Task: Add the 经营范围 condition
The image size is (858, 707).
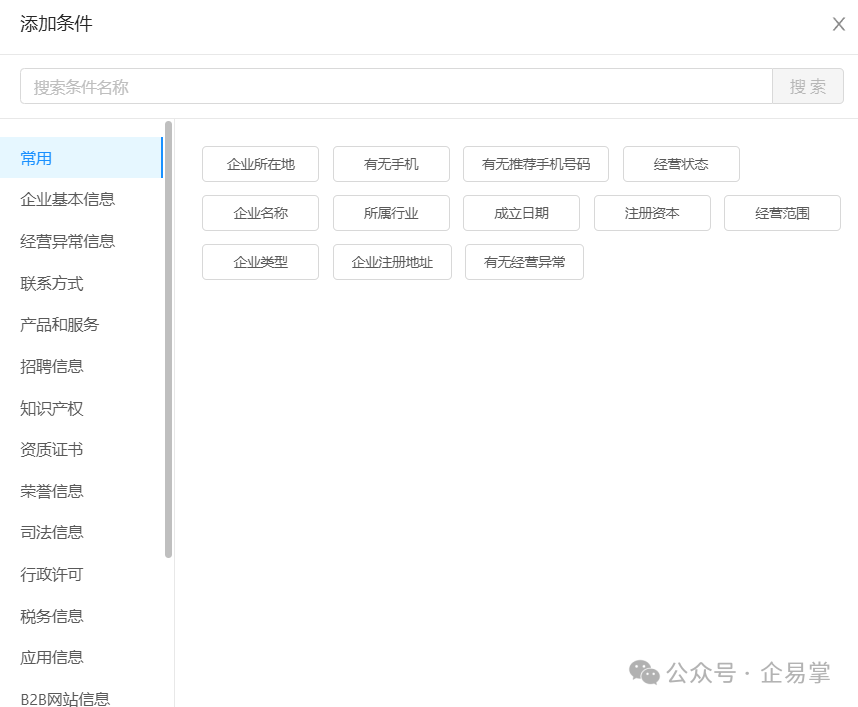Action: (782, 213)
